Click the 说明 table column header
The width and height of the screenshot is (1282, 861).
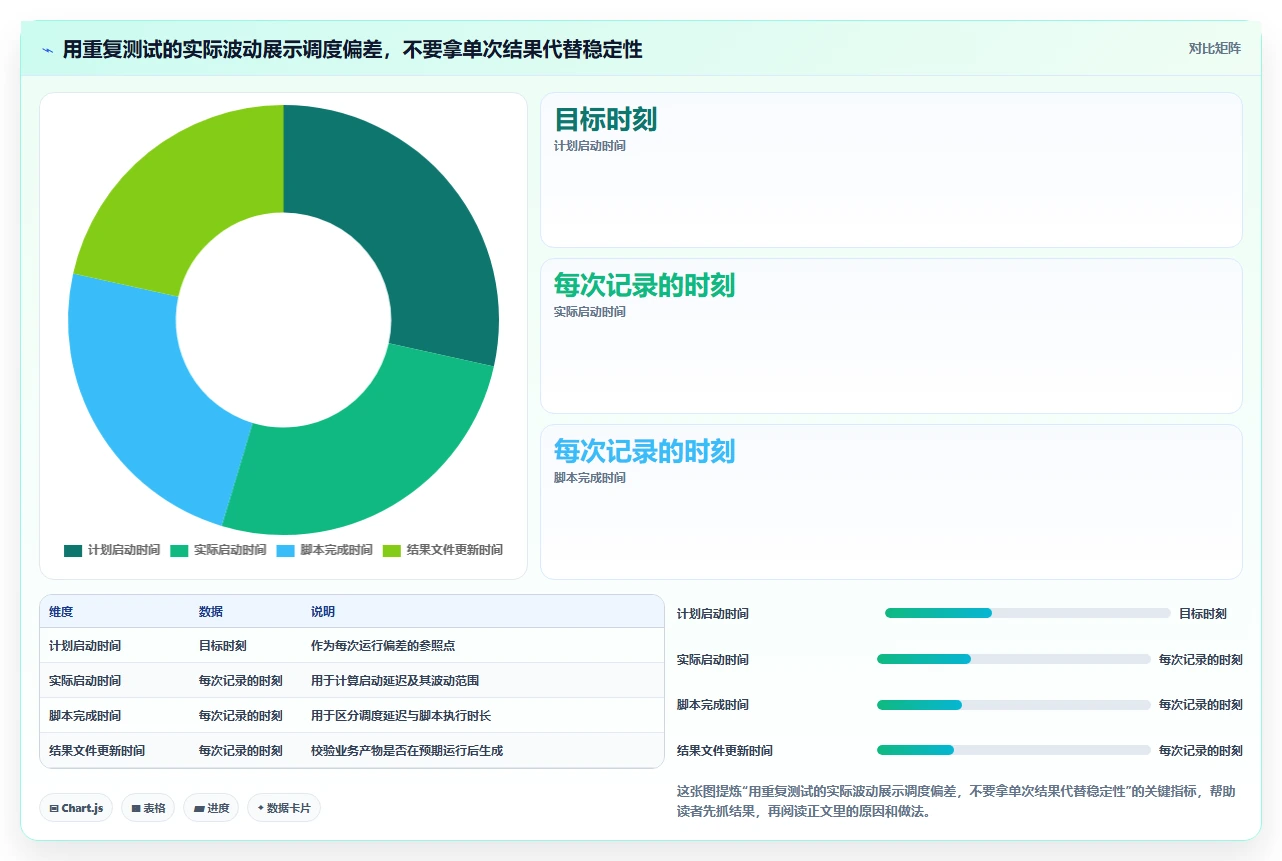(x=323, y=612)
